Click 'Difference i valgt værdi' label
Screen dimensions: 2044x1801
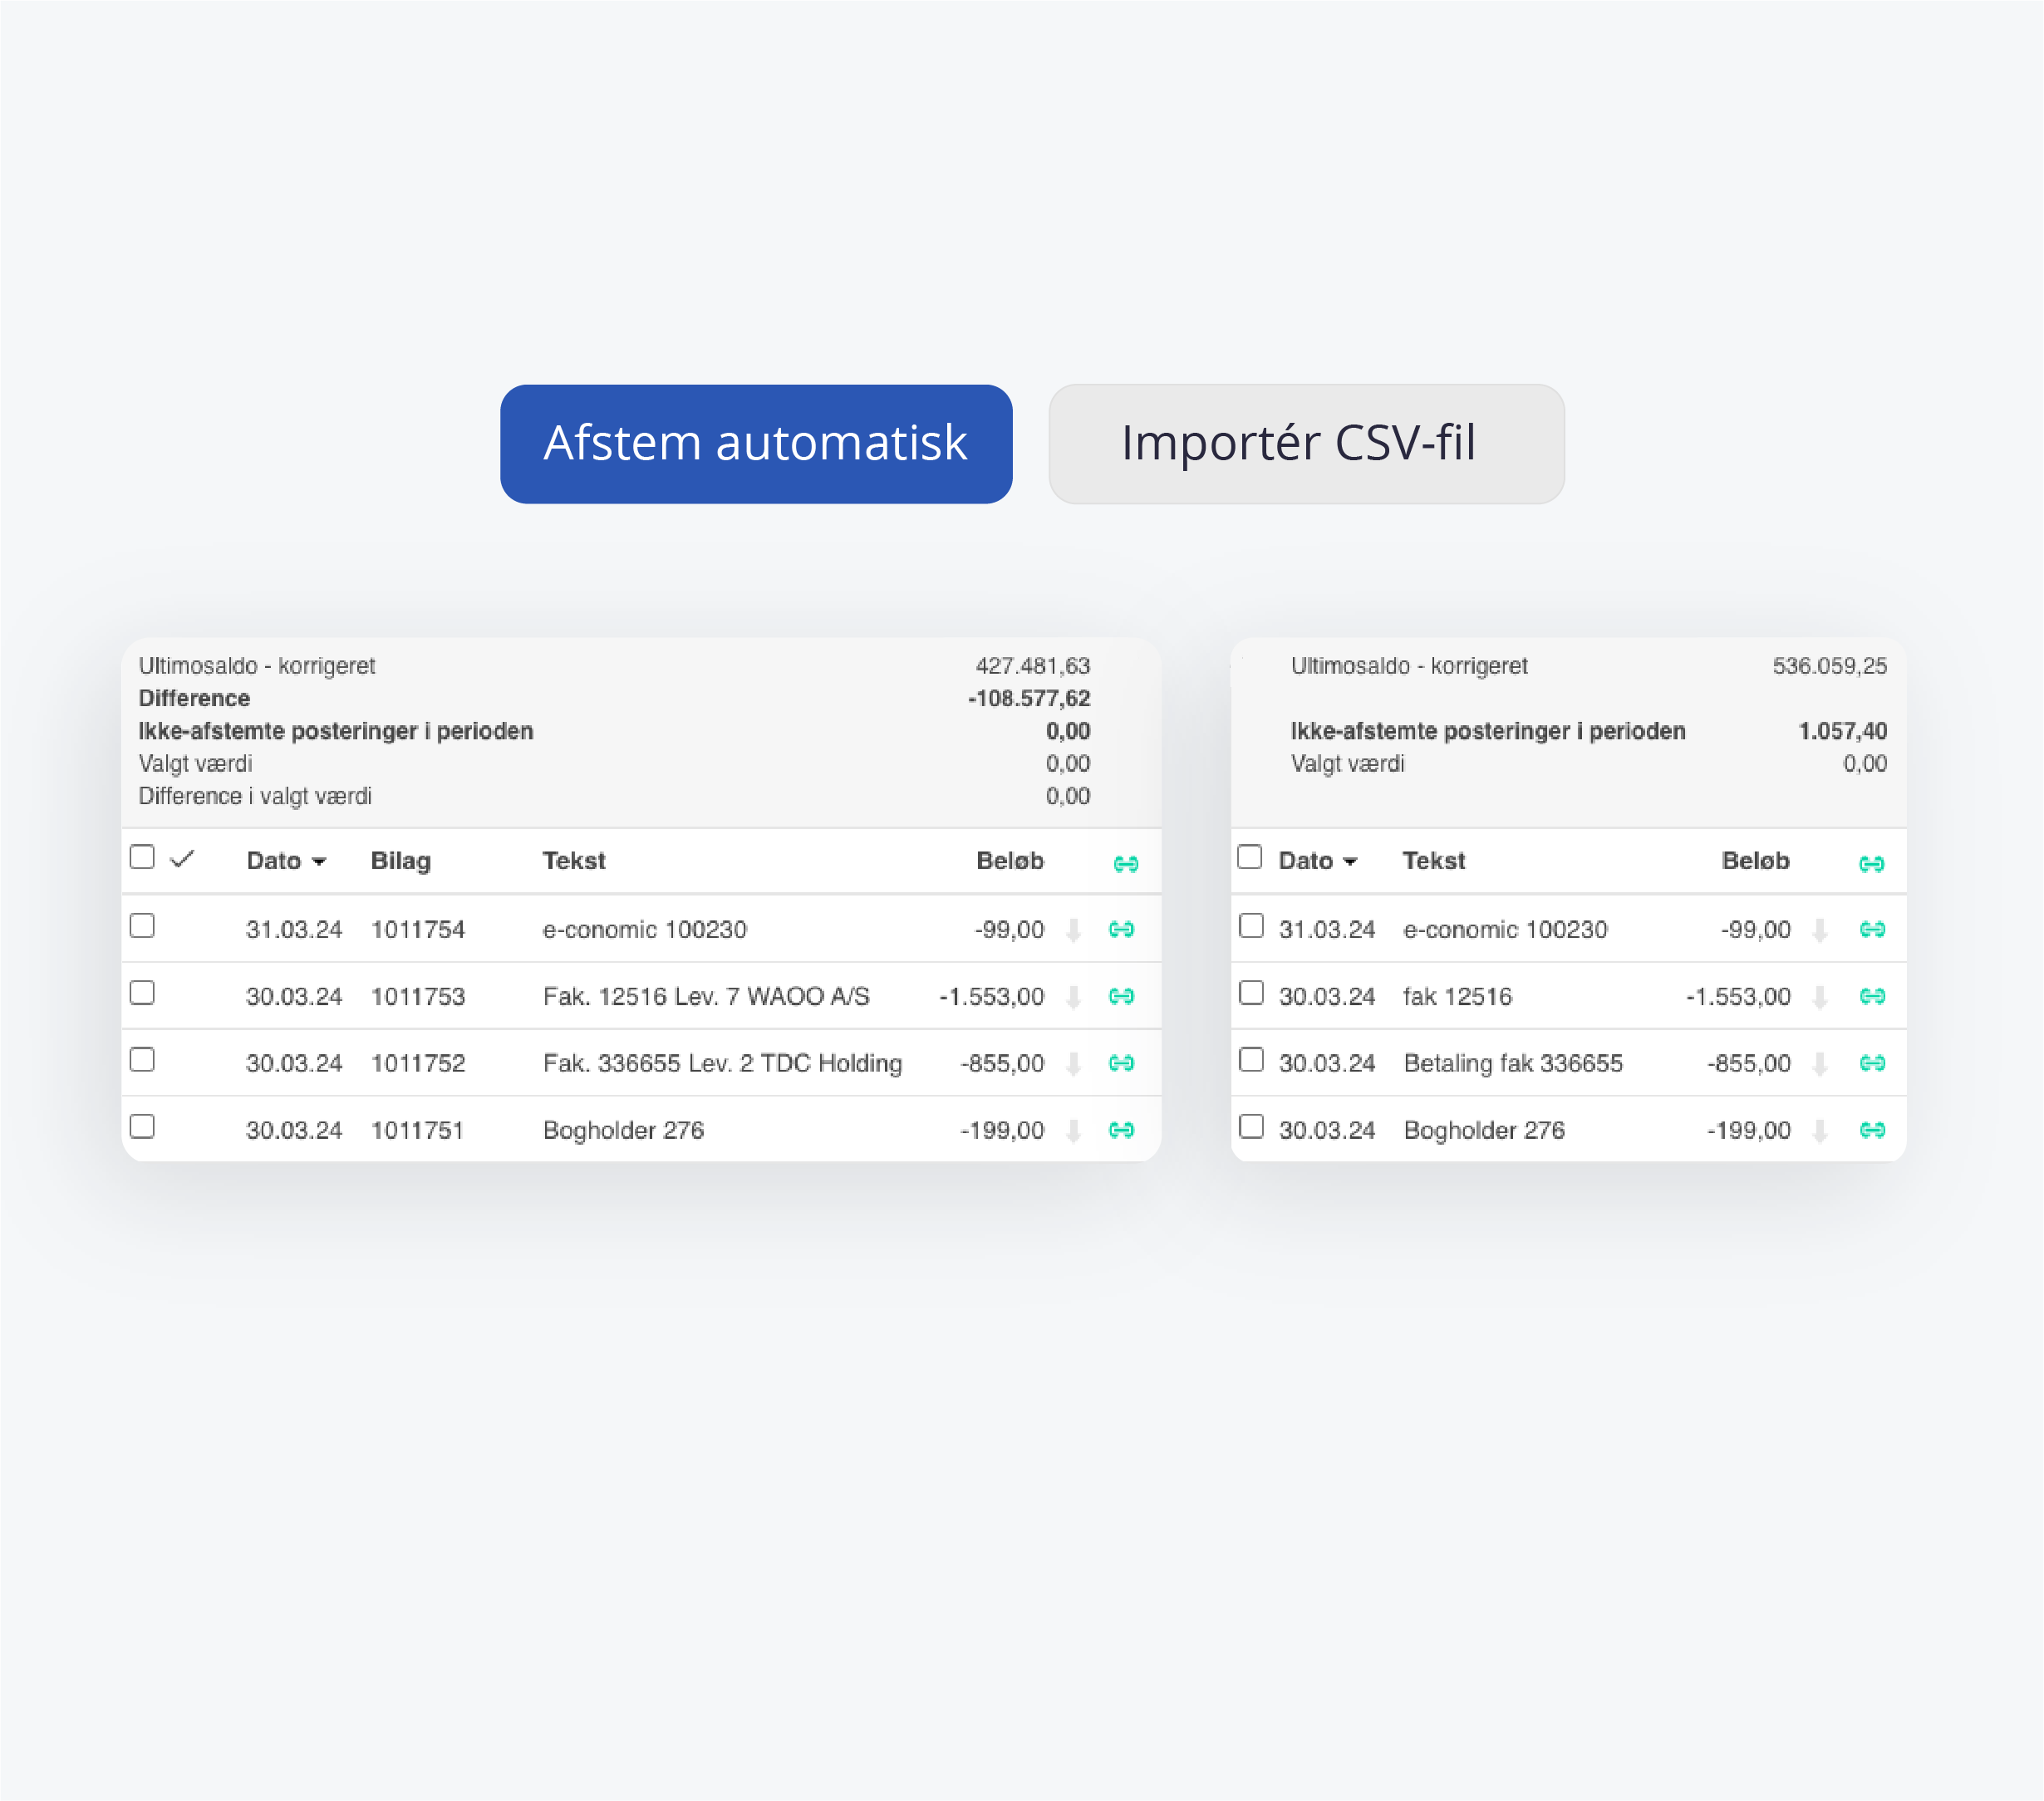(x=255, y=797)
